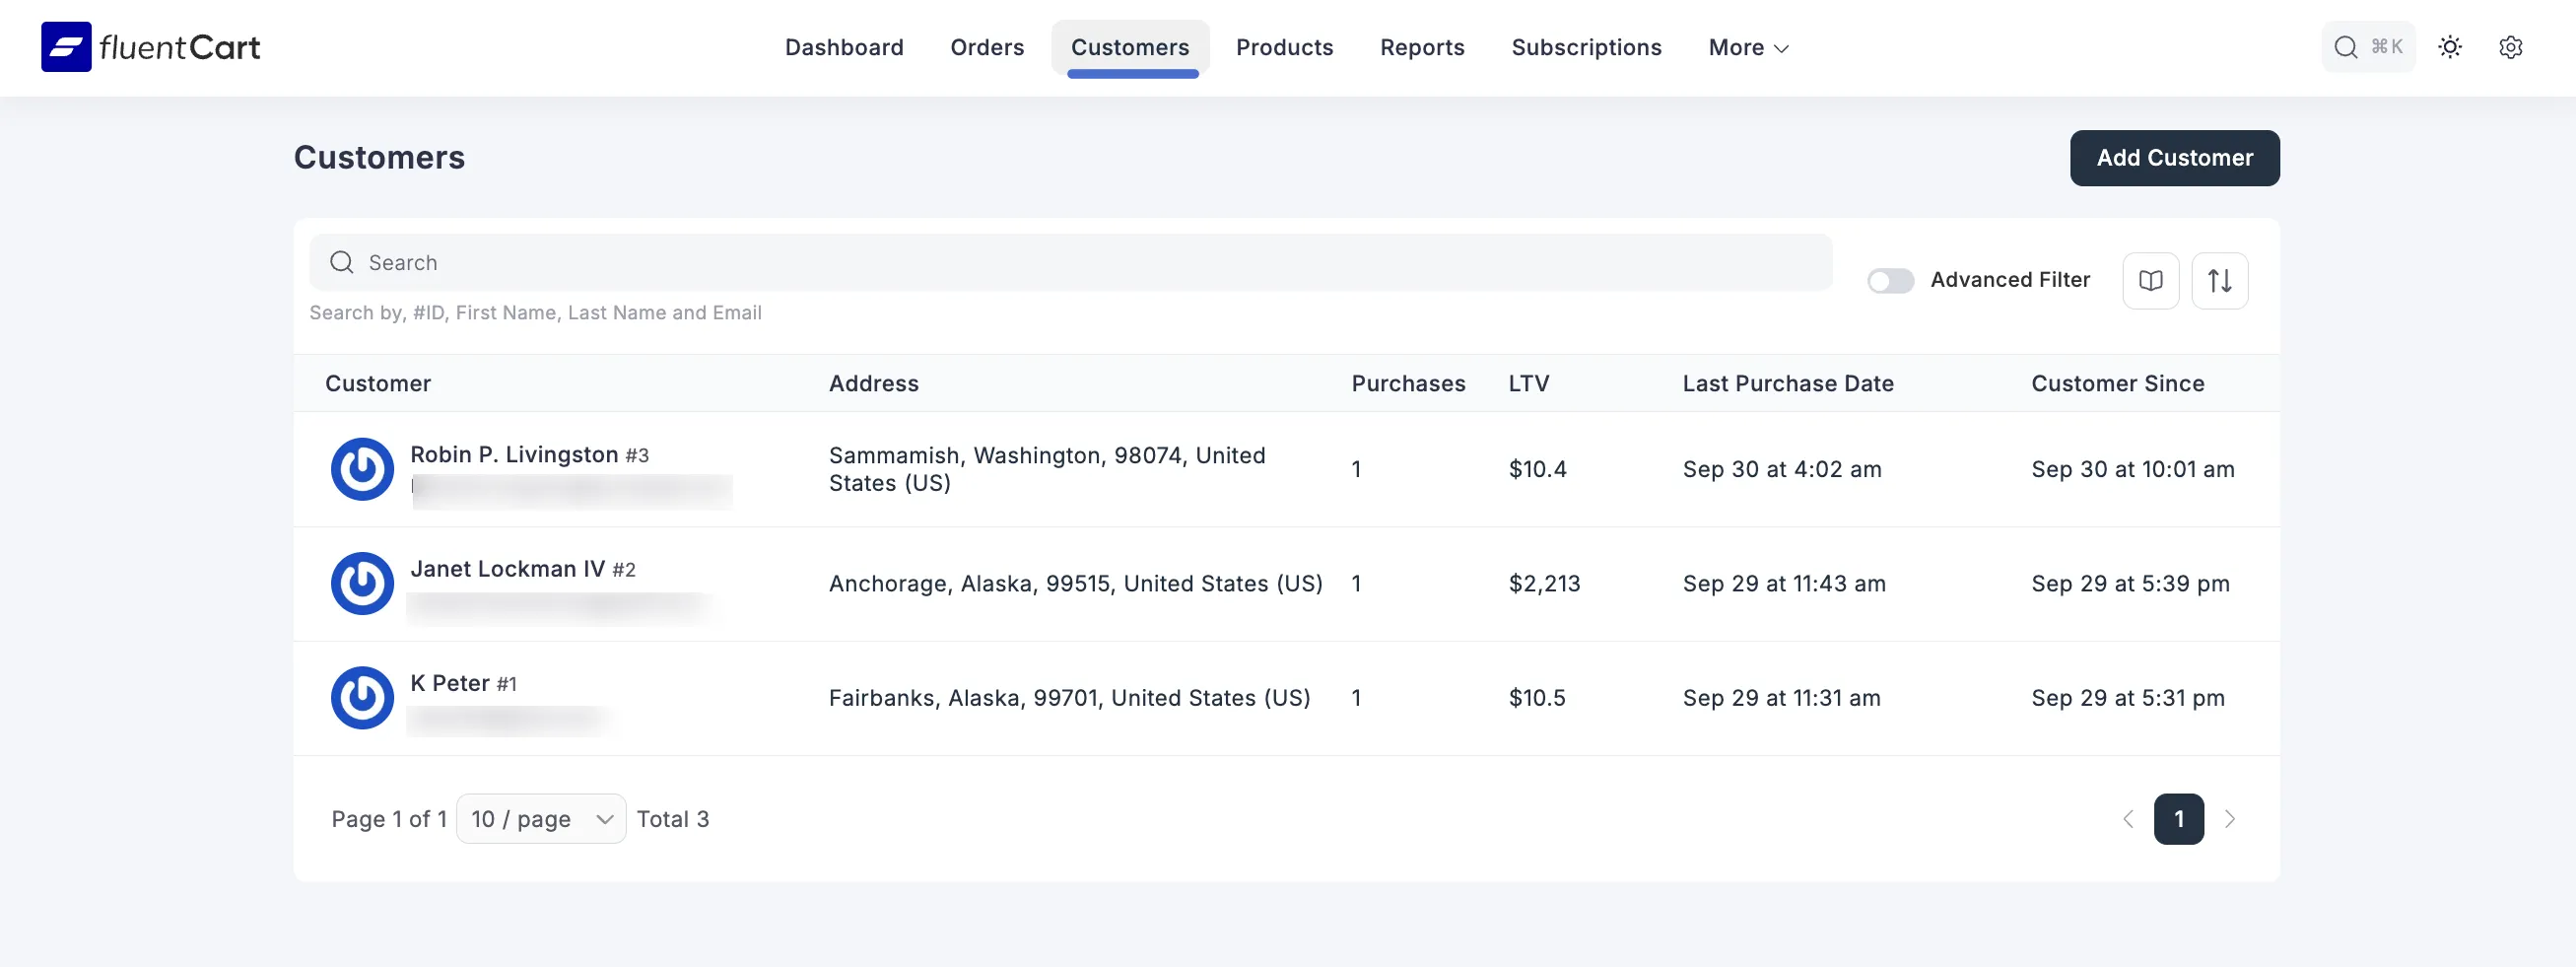Select page number 1 button

tap(2178, 819)
